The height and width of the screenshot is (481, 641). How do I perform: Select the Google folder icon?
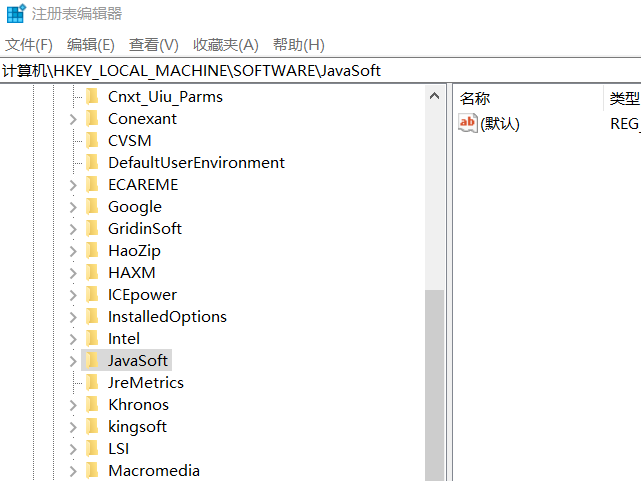92,207
